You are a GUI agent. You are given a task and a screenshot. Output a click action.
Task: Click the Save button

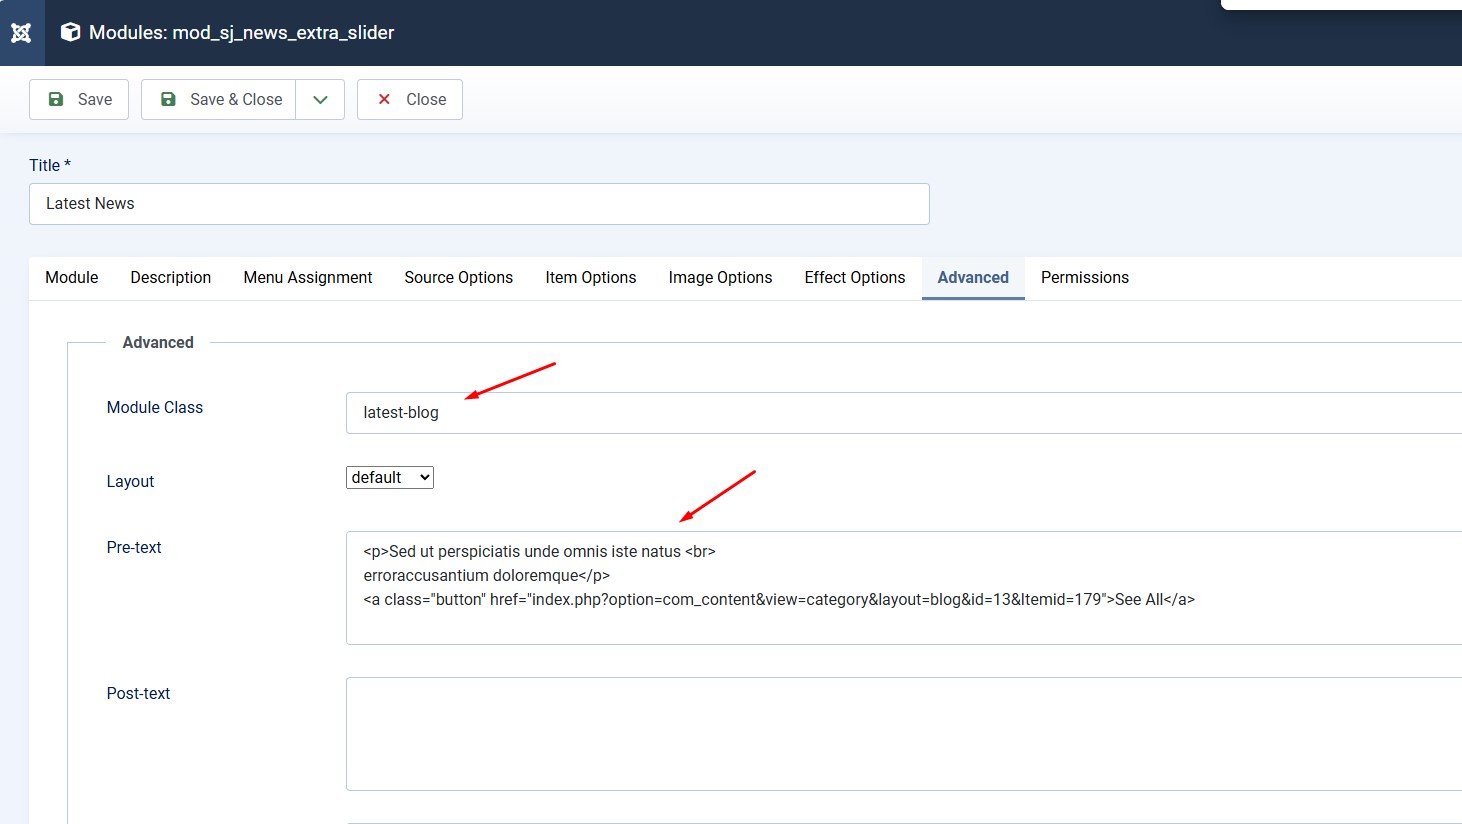(x=79, y=99)
